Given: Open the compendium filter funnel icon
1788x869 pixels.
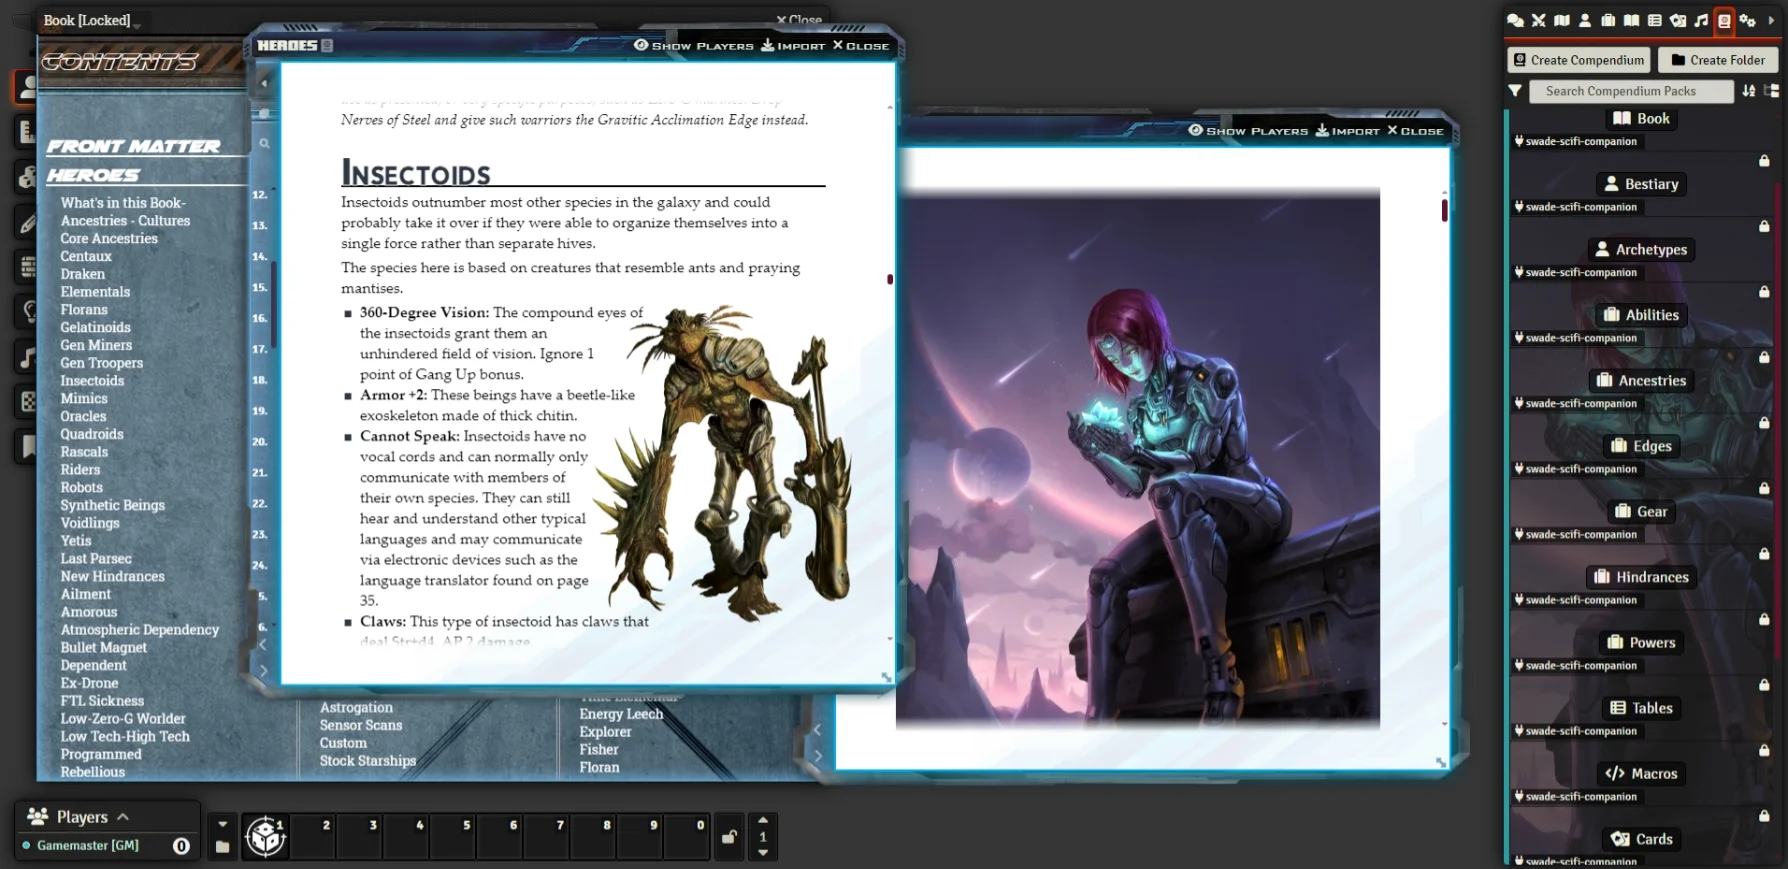Looking at the screenshot, I should click(x=1515, y=91).
